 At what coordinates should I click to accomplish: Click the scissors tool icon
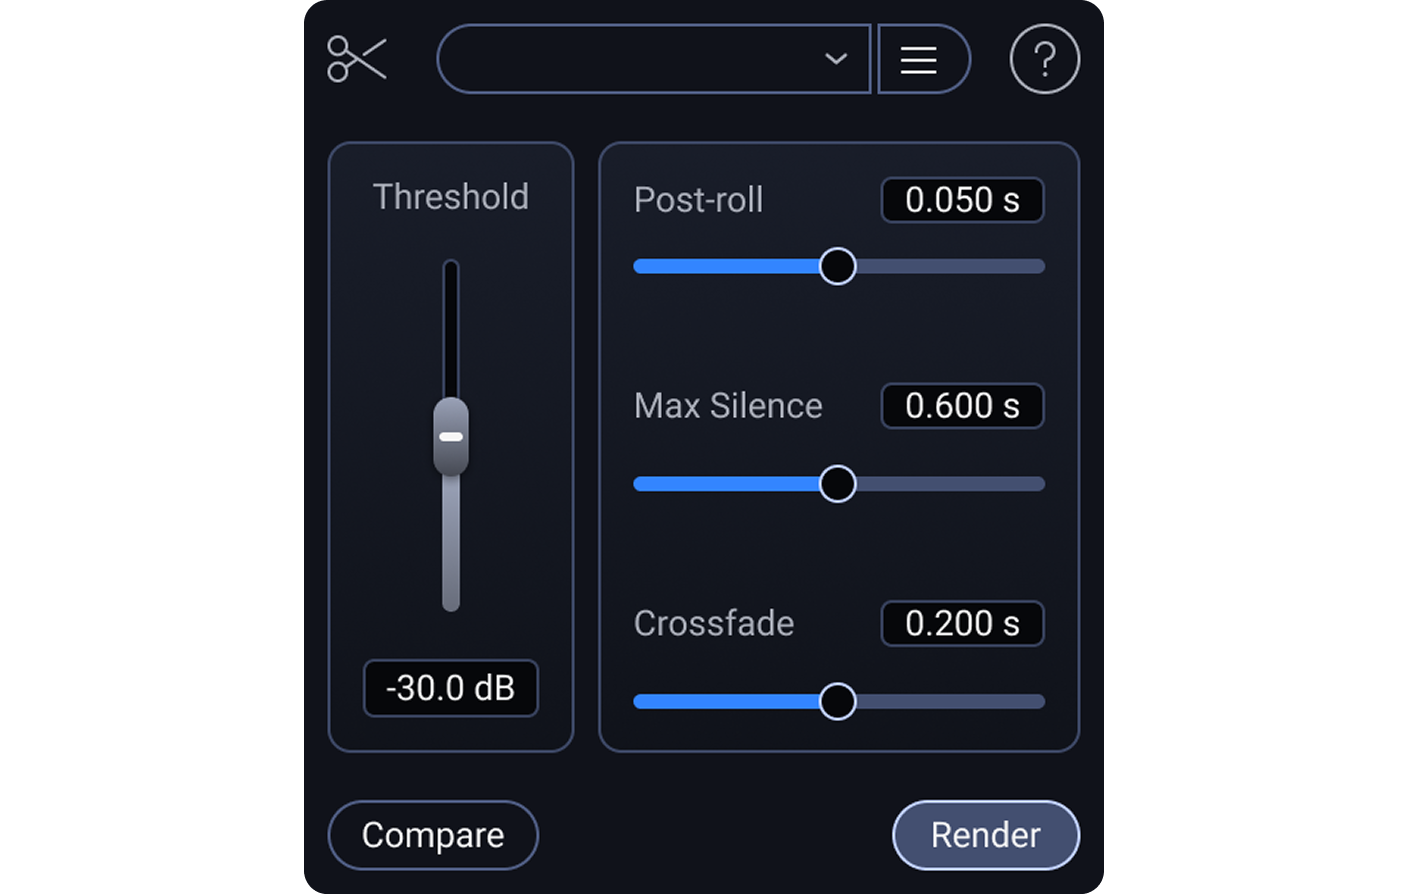coord(358,58)
